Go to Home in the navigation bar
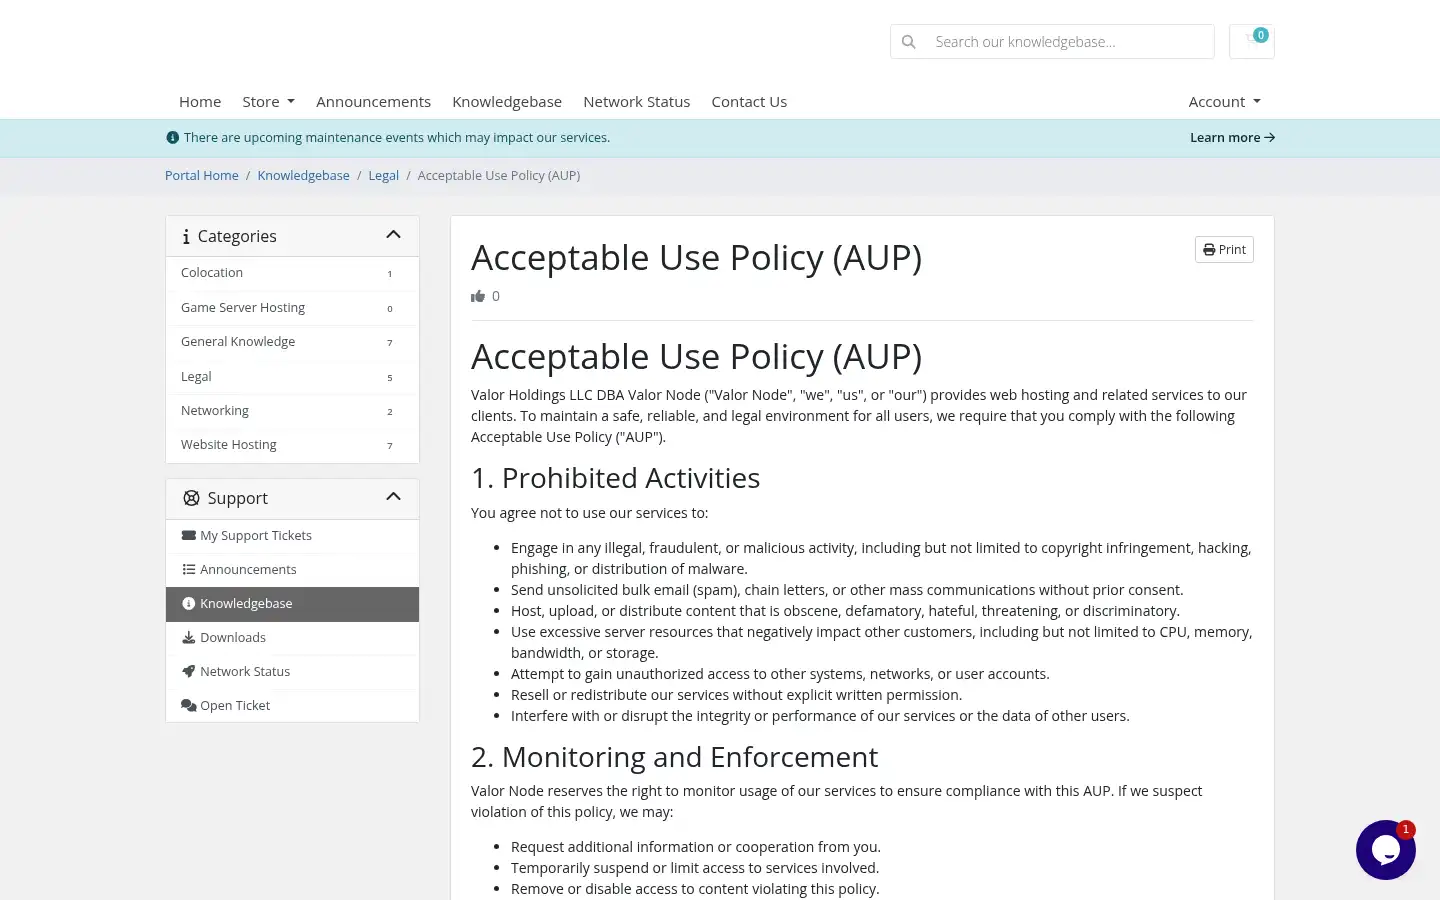This screenshot has width=1440, height=900. click(200, 102)
